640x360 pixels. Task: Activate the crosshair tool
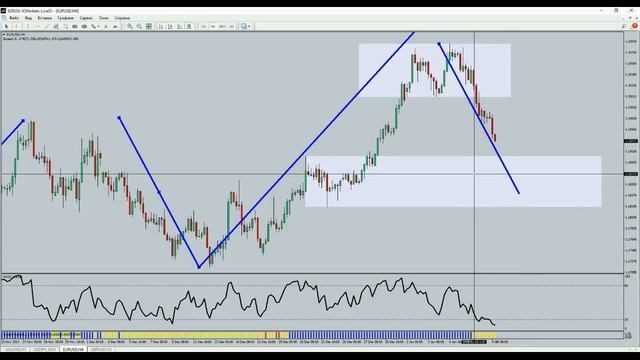coord(16,27)
